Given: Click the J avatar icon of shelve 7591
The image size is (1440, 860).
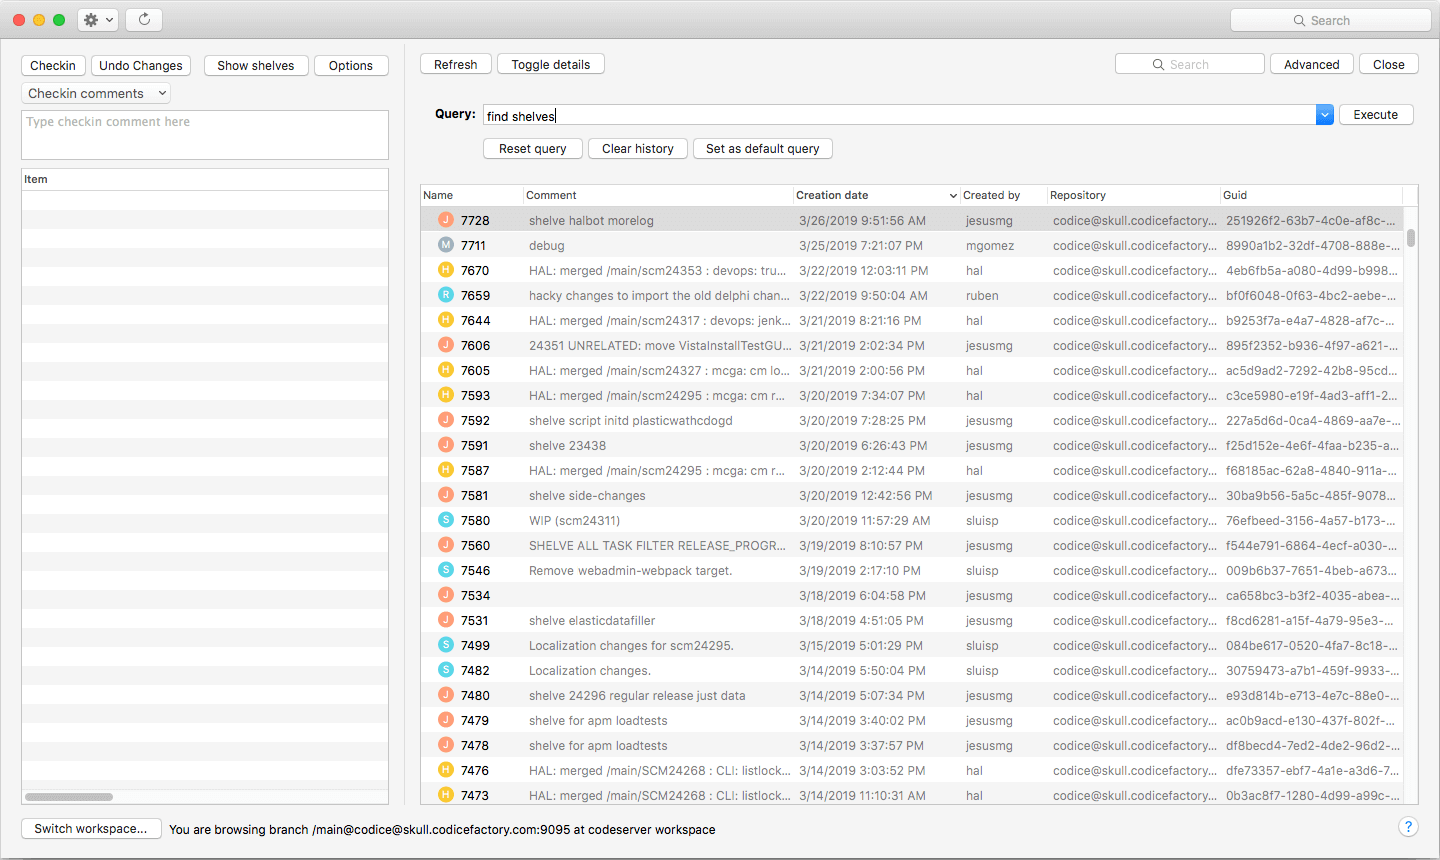Looking at the screenshot, I should click(446, 445).
